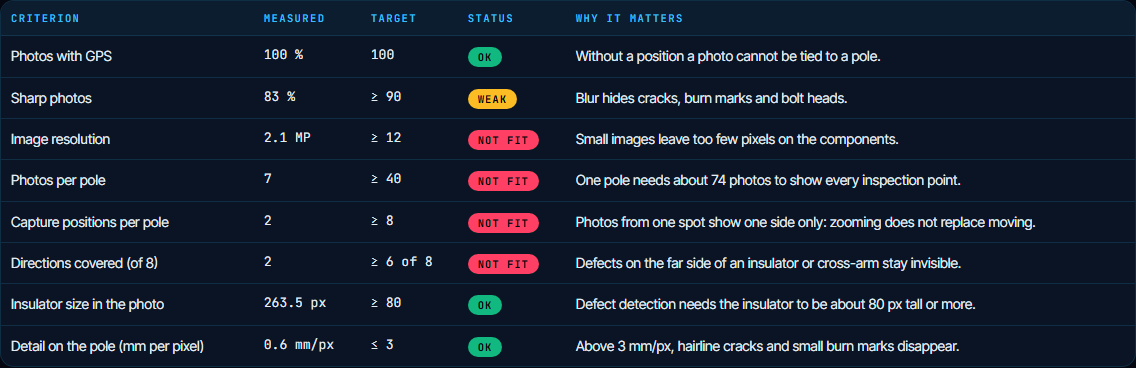Click the measured value '7'
The width and height of the screenshot is (1136, 368).
coord(267,178)
